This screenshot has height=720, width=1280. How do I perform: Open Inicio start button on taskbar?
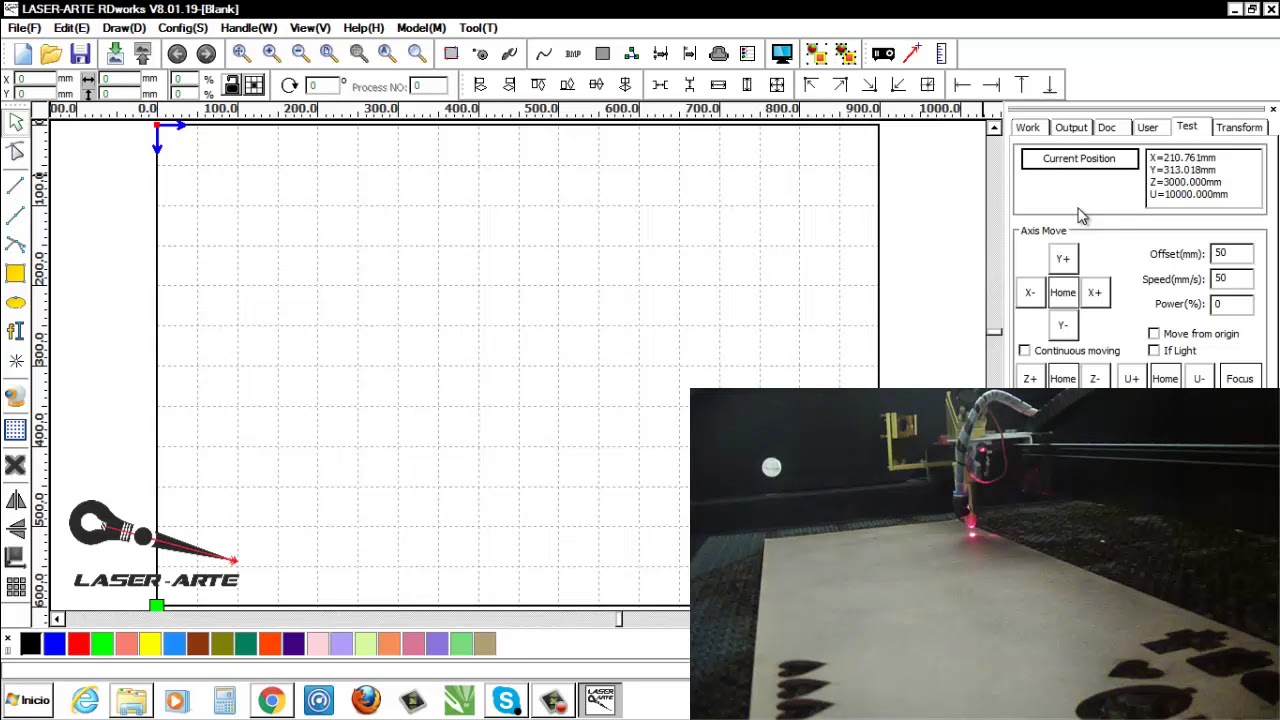coord(27,700)
